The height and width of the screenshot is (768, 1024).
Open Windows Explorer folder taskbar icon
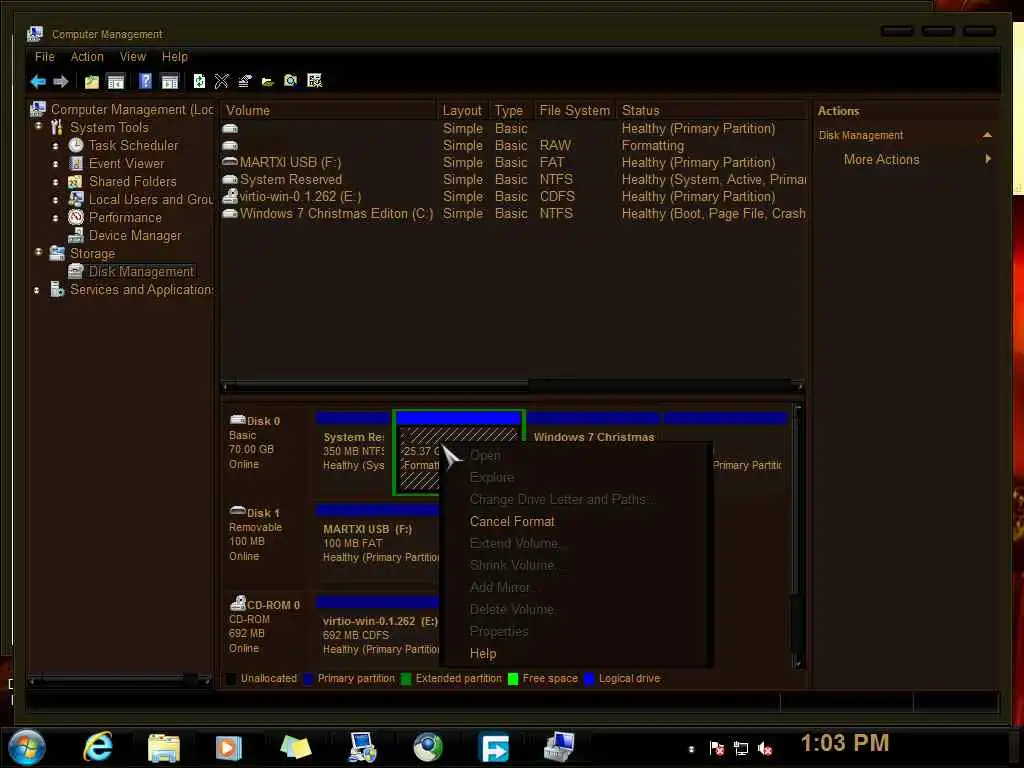(163, 748)
